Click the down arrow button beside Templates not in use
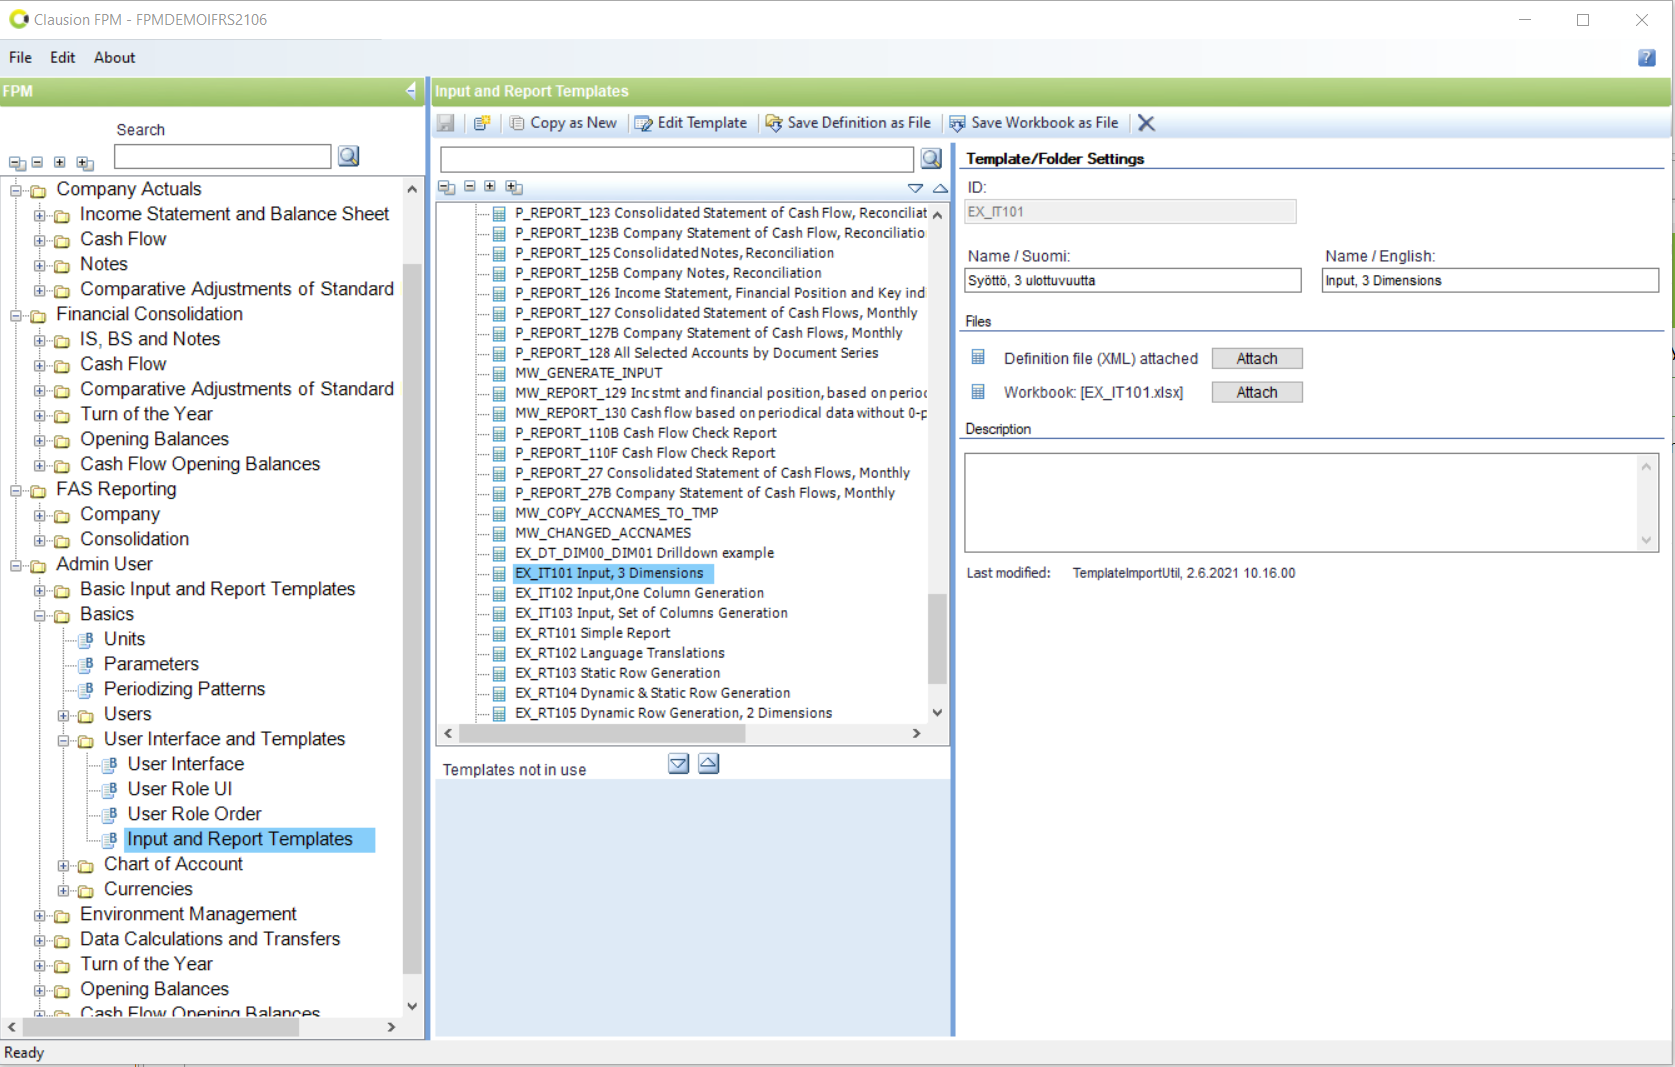Viewport: 1675px width, 1067px height. coord(678,764)
